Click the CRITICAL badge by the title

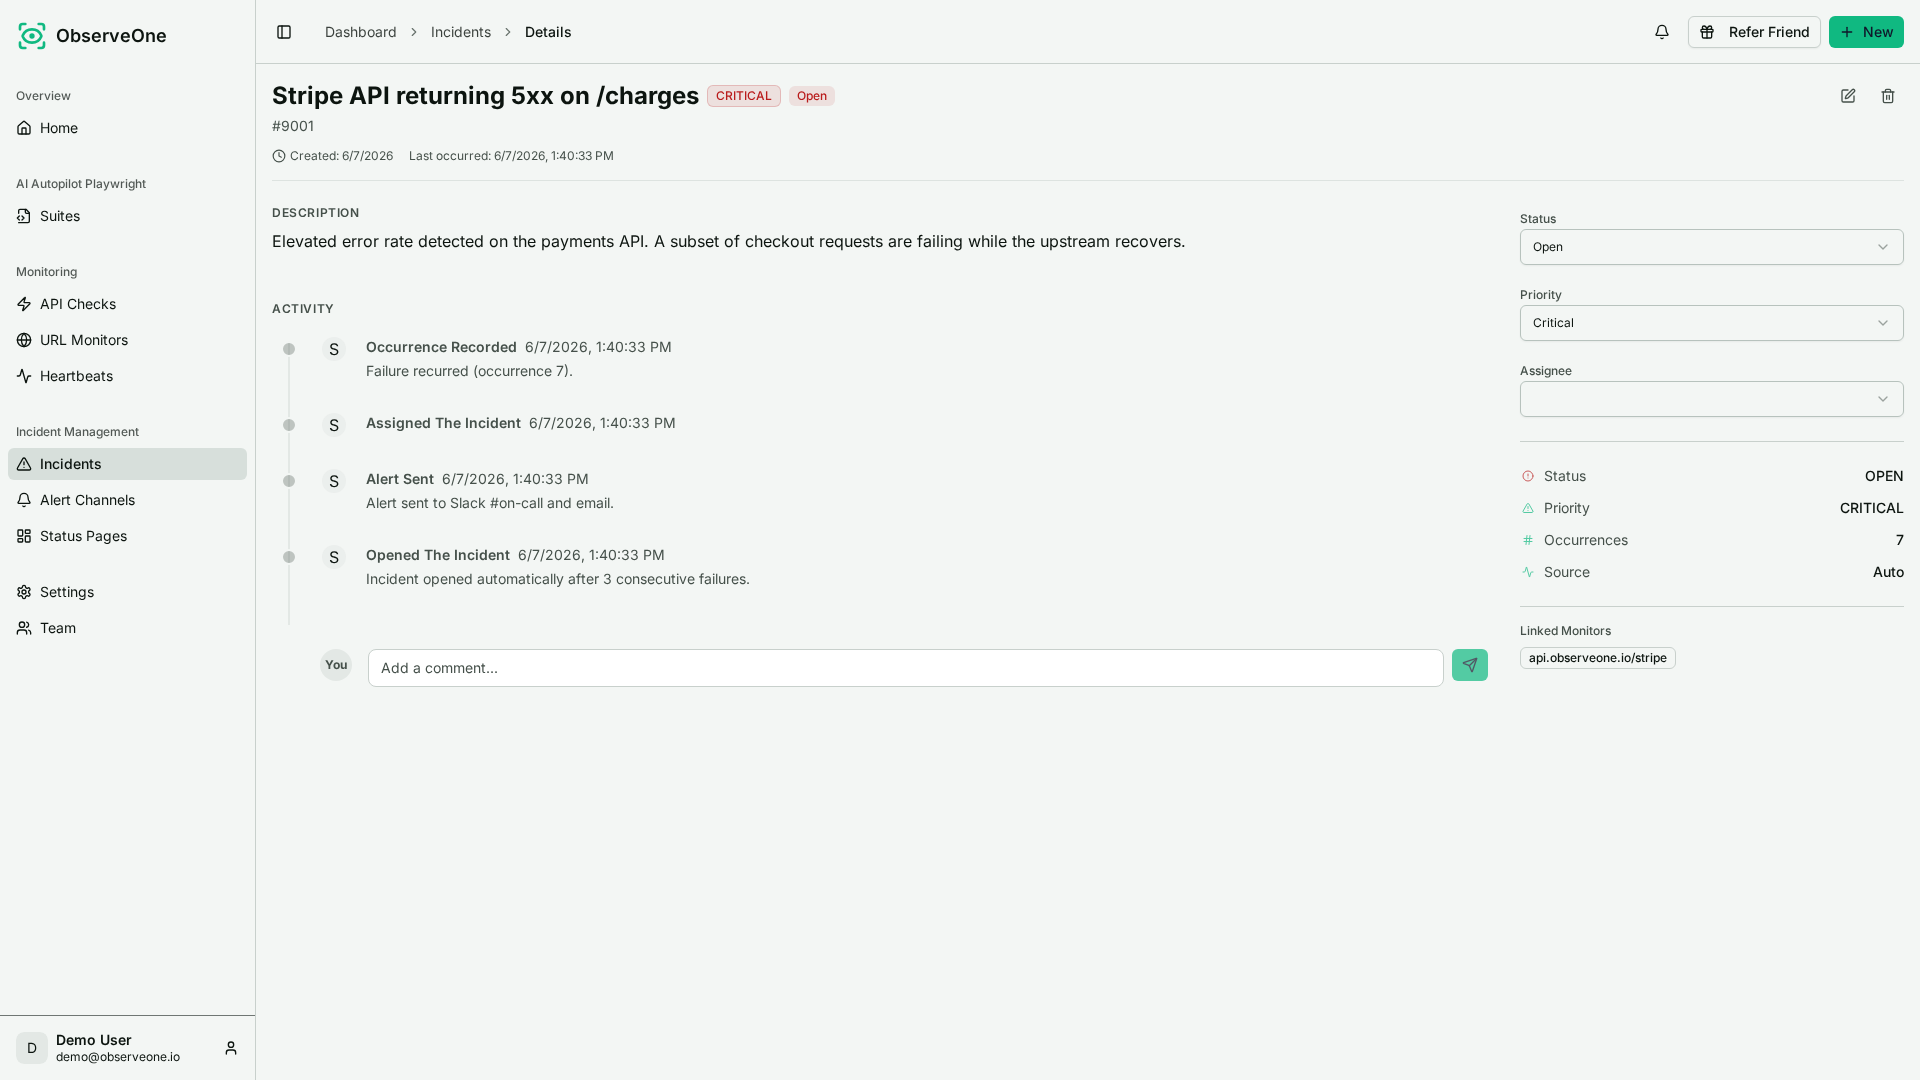pos(743,96)
